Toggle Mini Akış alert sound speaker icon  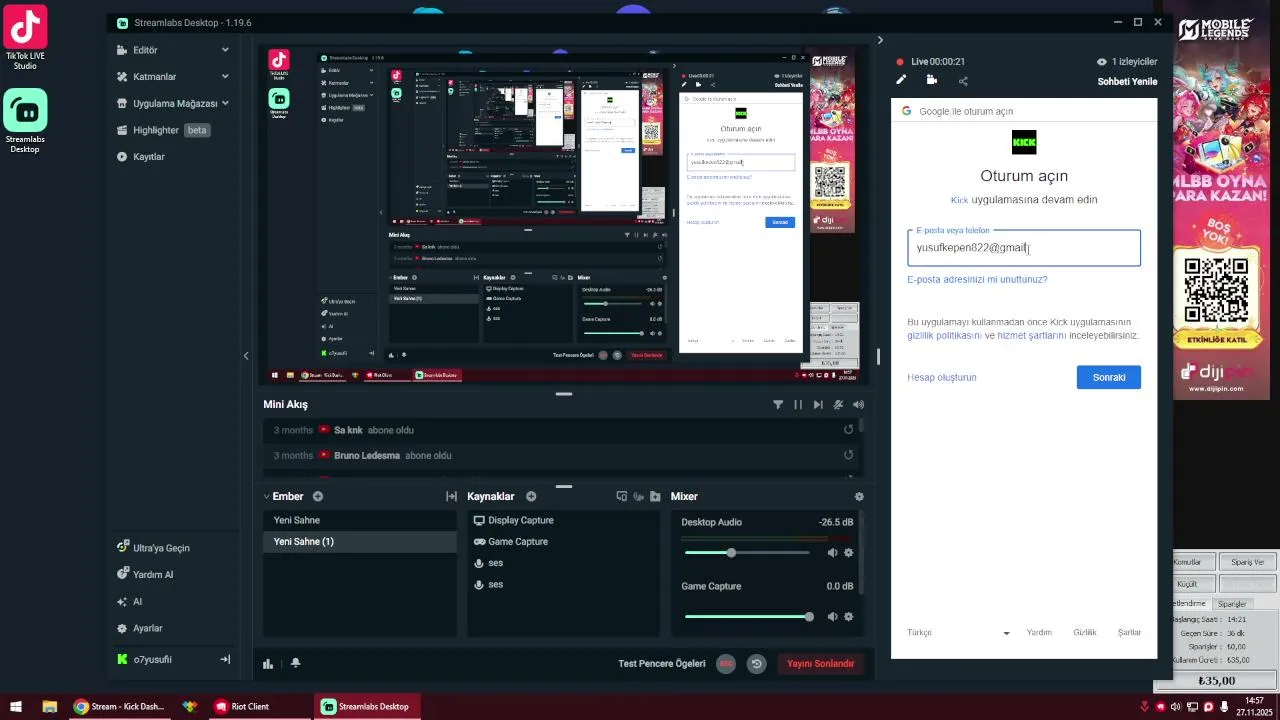pos(858,405)
